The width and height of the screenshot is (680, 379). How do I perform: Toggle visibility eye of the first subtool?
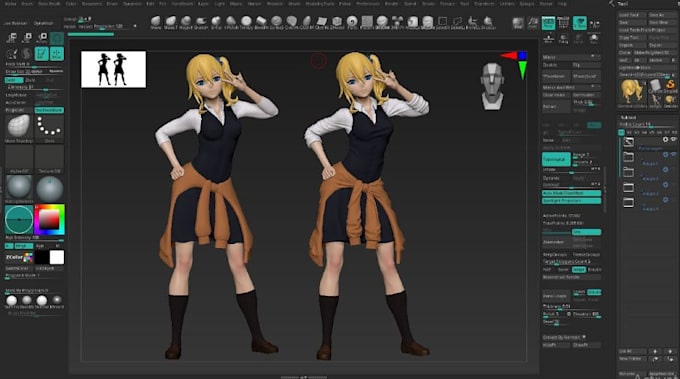(x=673, y=140)
